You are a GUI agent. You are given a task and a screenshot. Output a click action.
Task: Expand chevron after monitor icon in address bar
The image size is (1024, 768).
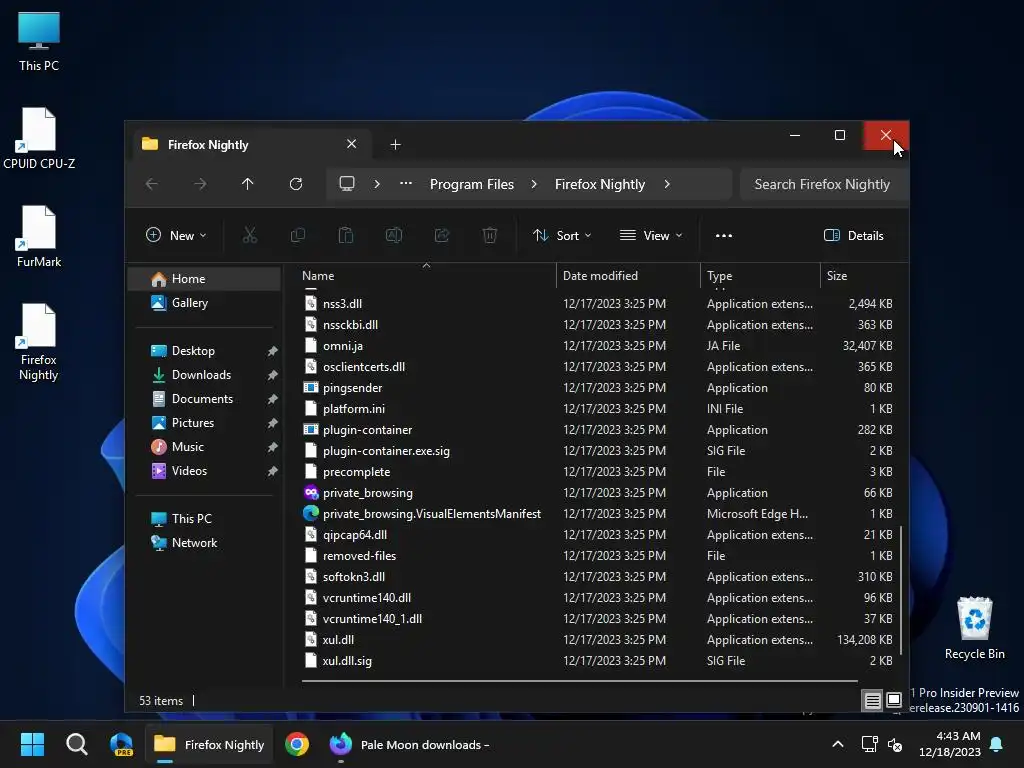pos(377,184)
